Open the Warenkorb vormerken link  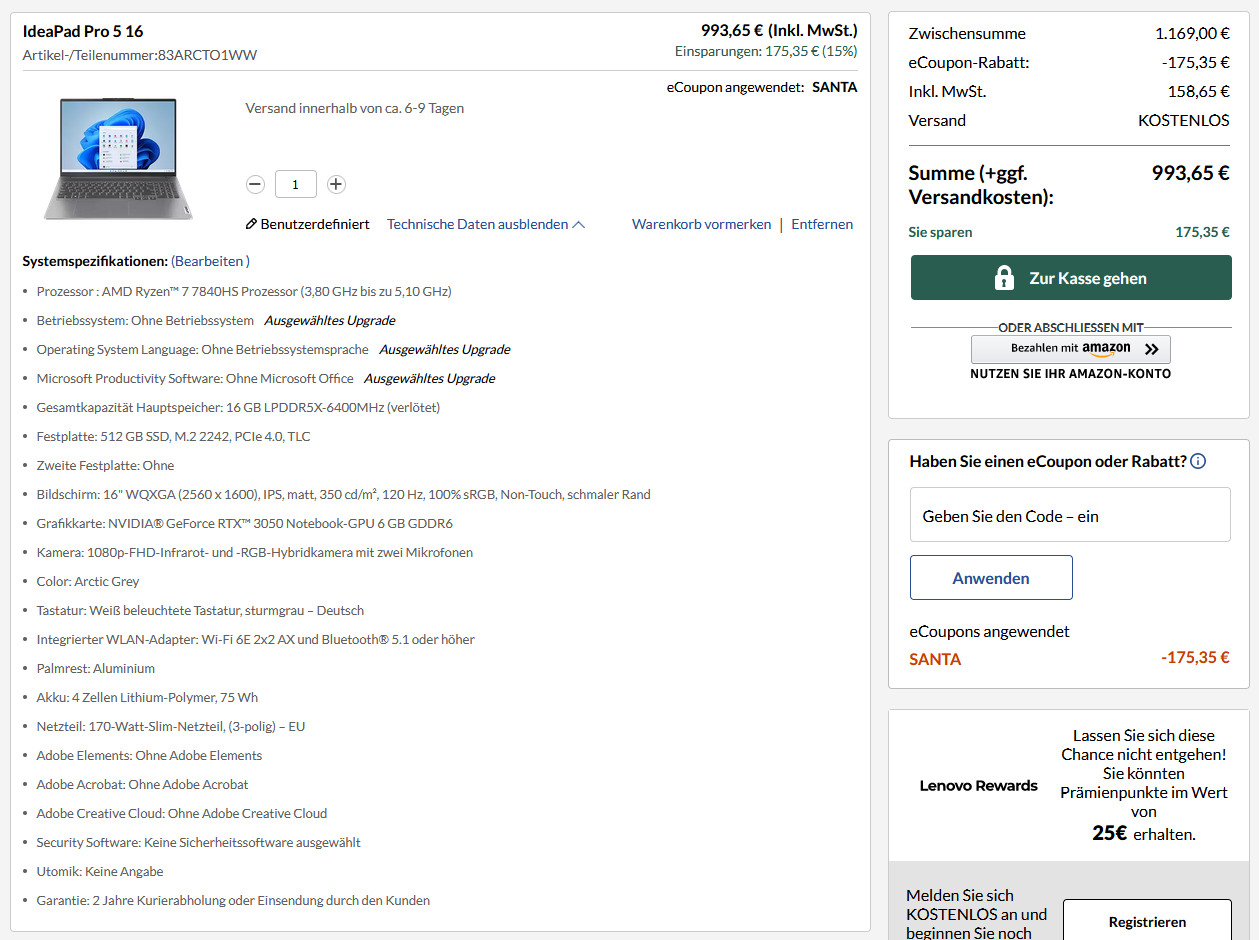pos(701,224)
